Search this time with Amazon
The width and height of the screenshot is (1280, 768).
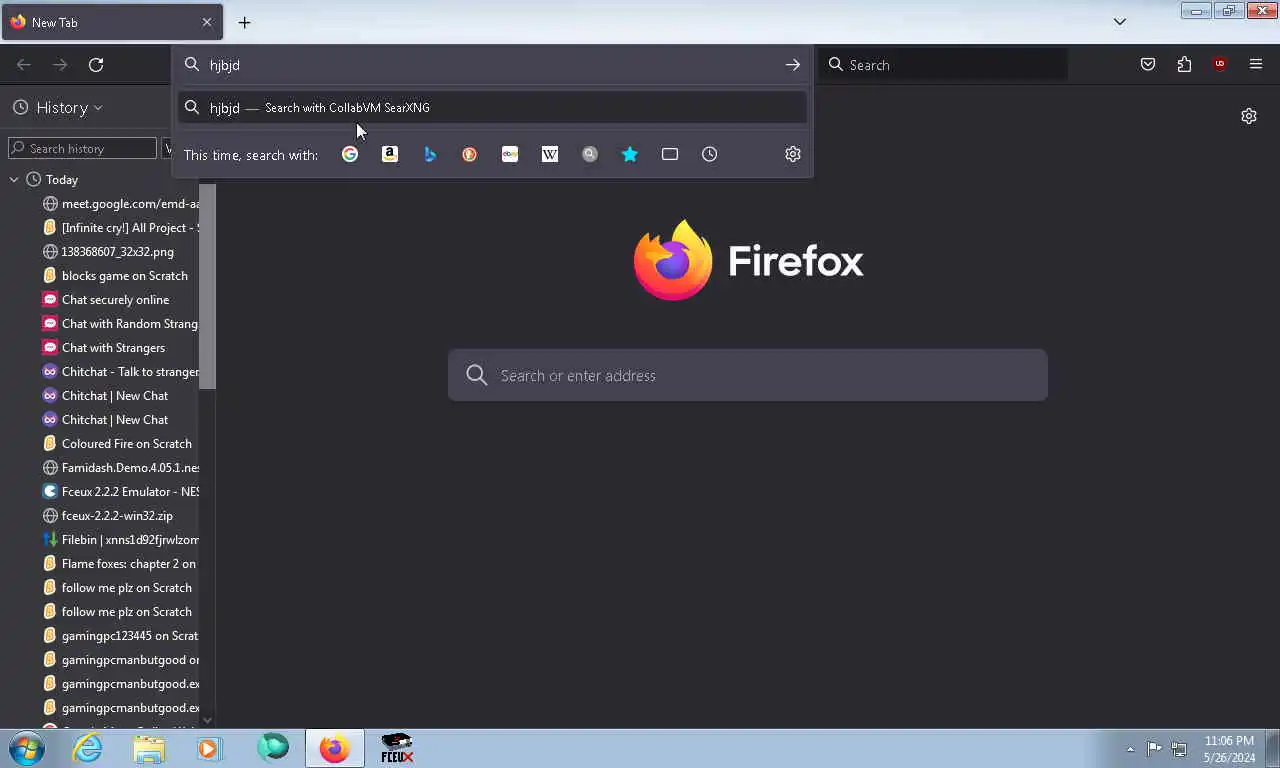390,154
